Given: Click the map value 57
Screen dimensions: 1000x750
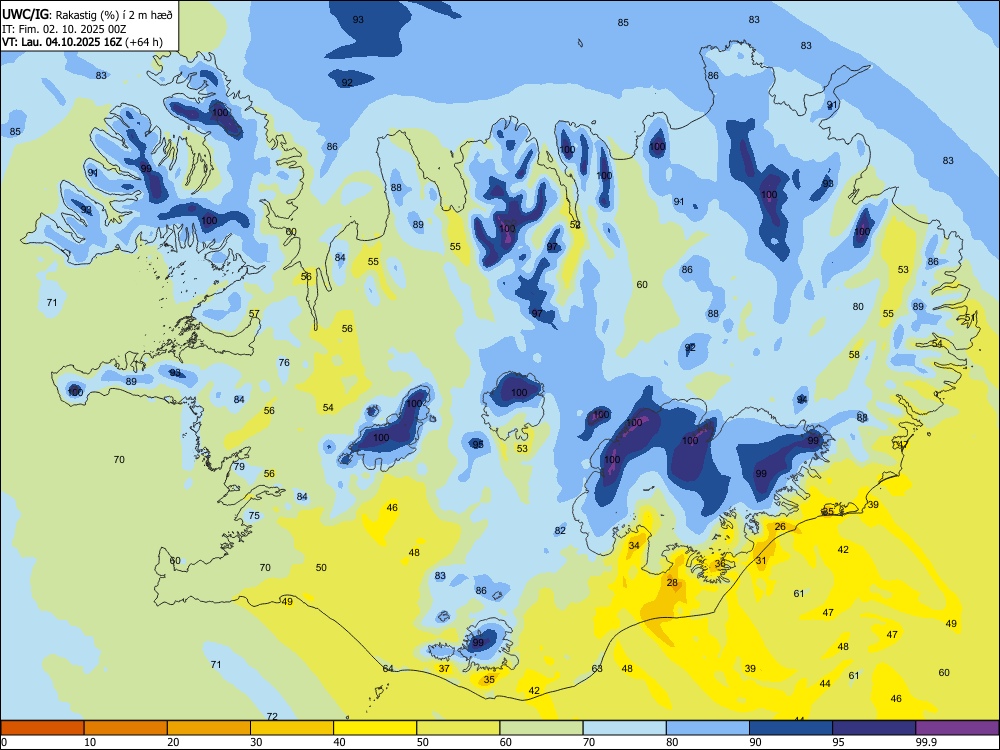Looking at the screenshot, I should point(254,313).
